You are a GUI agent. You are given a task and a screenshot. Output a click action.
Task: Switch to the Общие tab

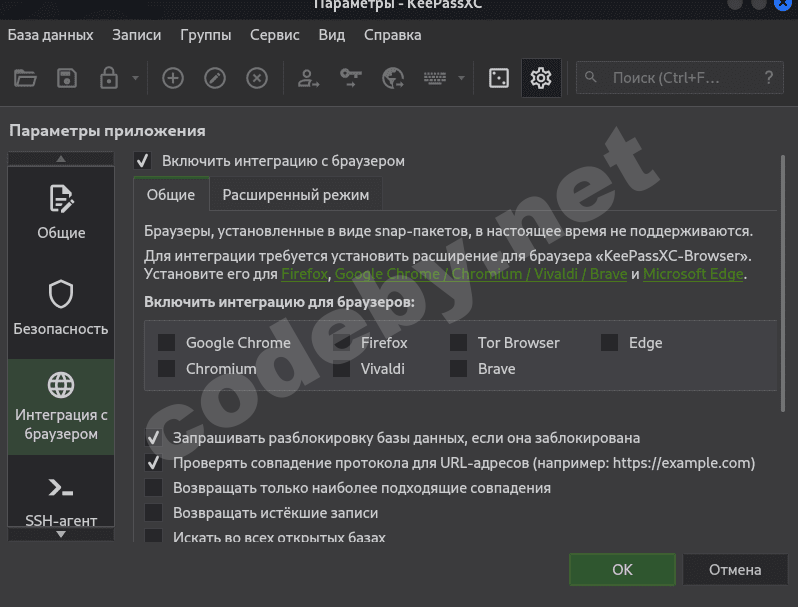(x=171, y=194)
